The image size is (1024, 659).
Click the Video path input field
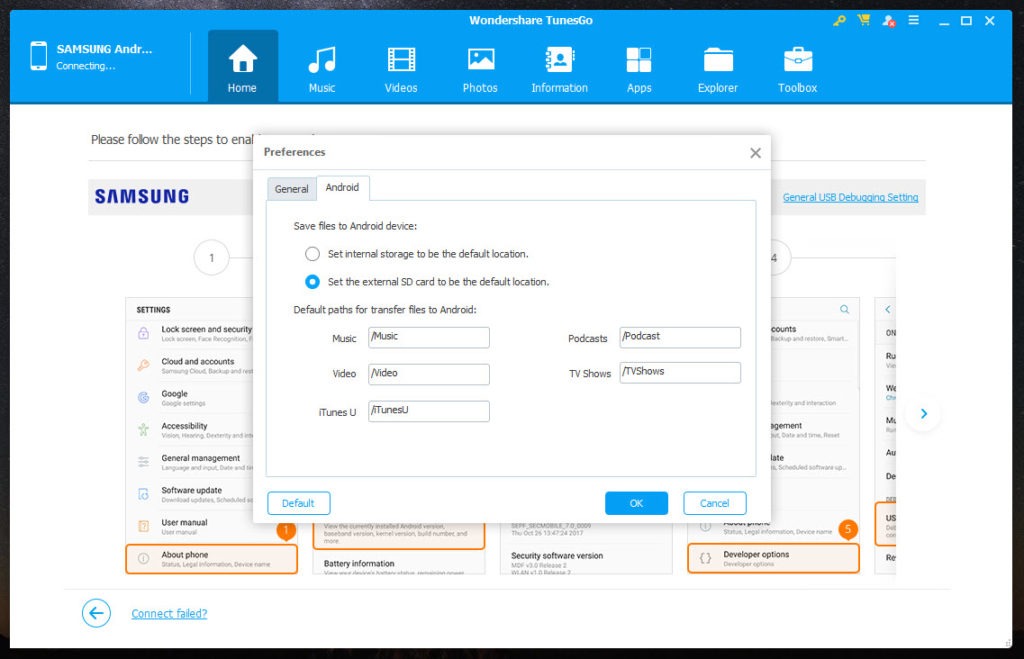click(428, 374)
